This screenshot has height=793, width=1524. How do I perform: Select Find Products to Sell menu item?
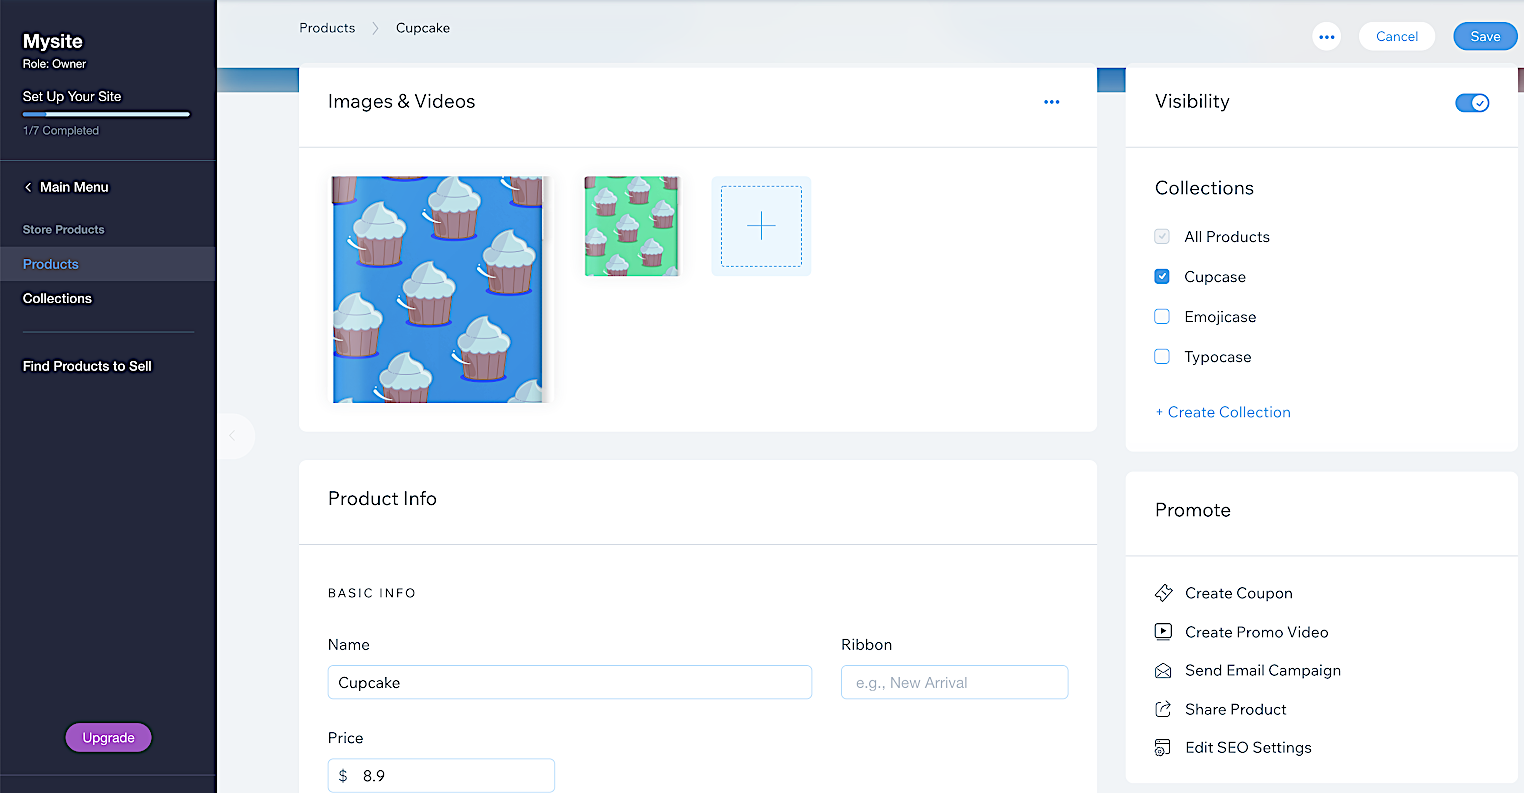point(87,366)
